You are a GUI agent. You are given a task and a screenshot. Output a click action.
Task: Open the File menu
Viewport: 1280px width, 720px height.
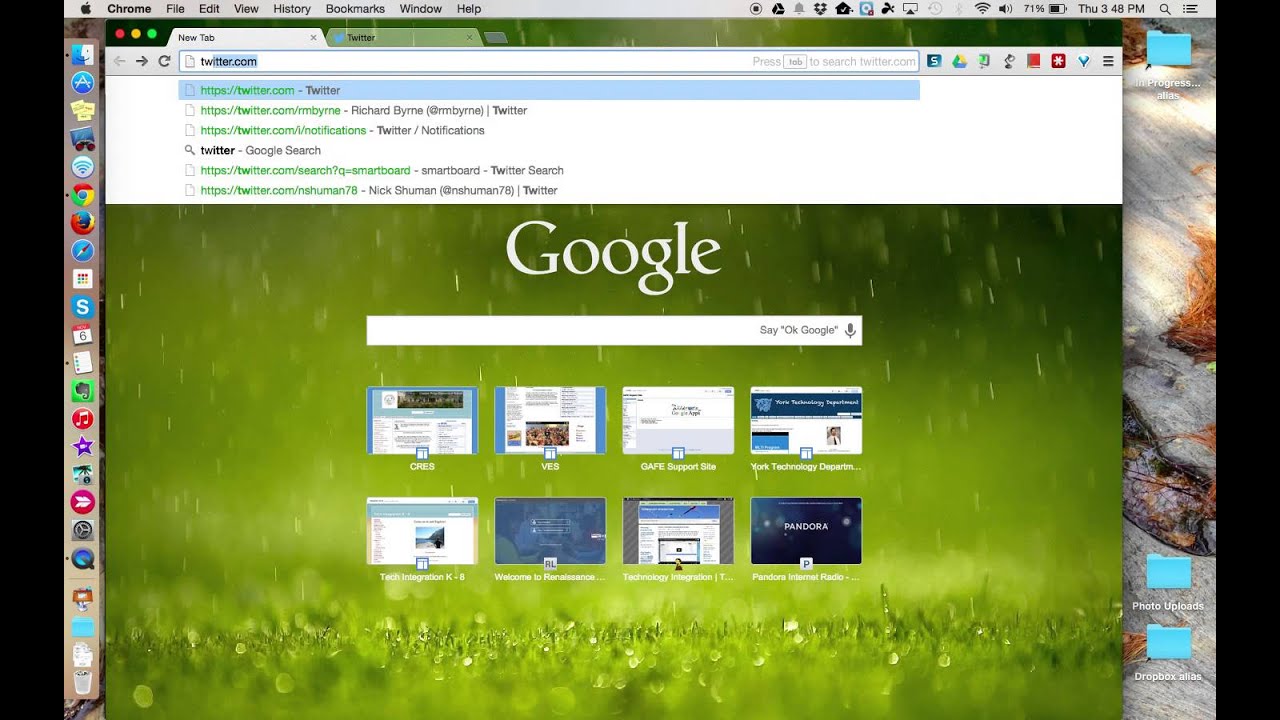tap(175, 9)
